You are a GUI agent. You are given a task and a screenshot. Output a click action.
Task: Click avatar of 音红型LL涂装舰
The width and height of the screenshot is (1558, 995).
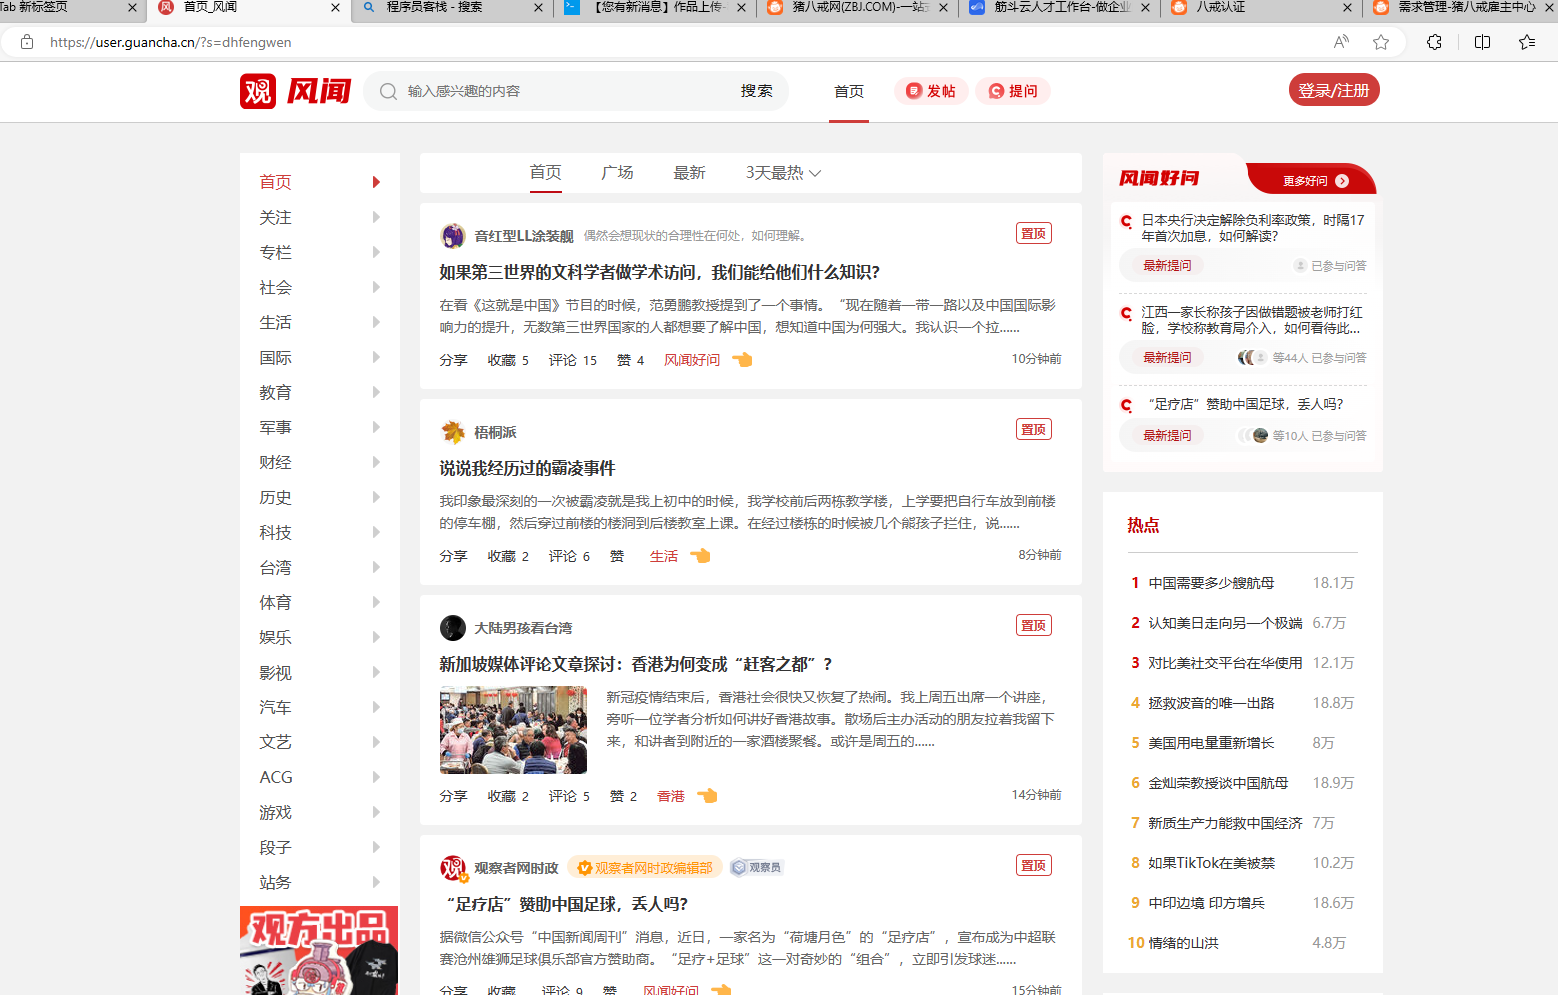(x=453, y=236)
